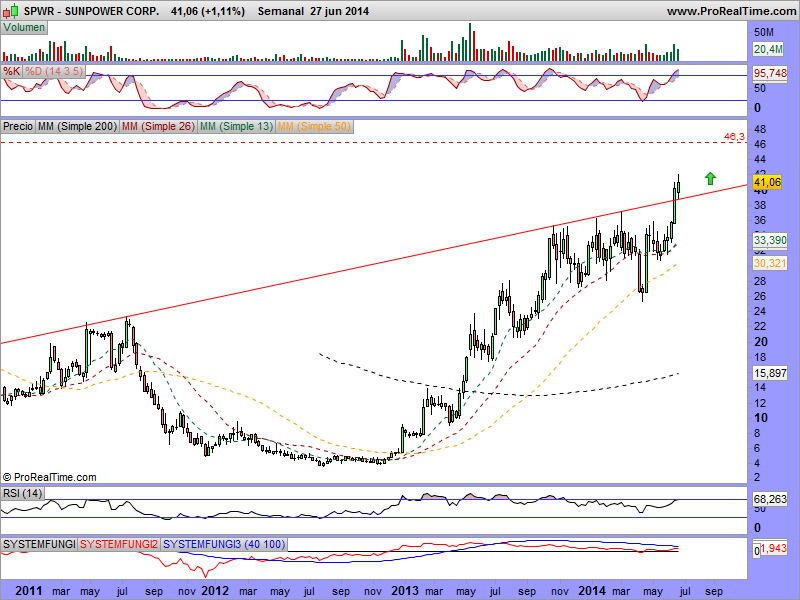Click the 2012 year on time axis
This screenshot has width=800, height=600.
pos(215,591)
